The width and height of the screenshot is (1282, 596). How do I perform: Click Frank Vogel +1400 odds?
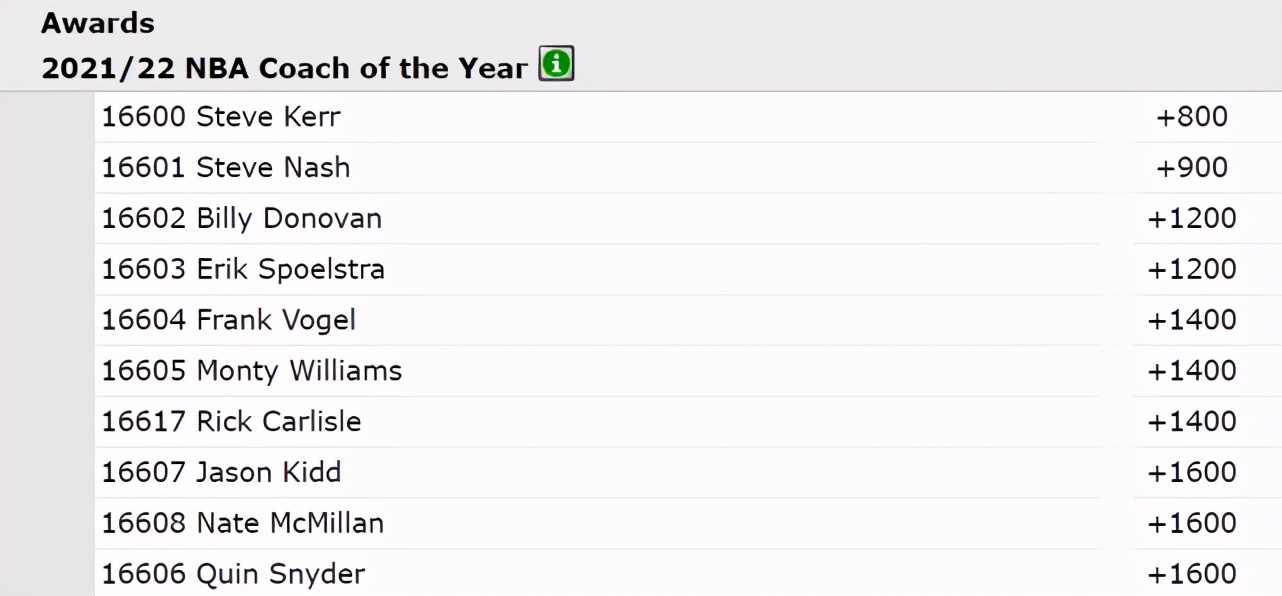[1192, 321]
